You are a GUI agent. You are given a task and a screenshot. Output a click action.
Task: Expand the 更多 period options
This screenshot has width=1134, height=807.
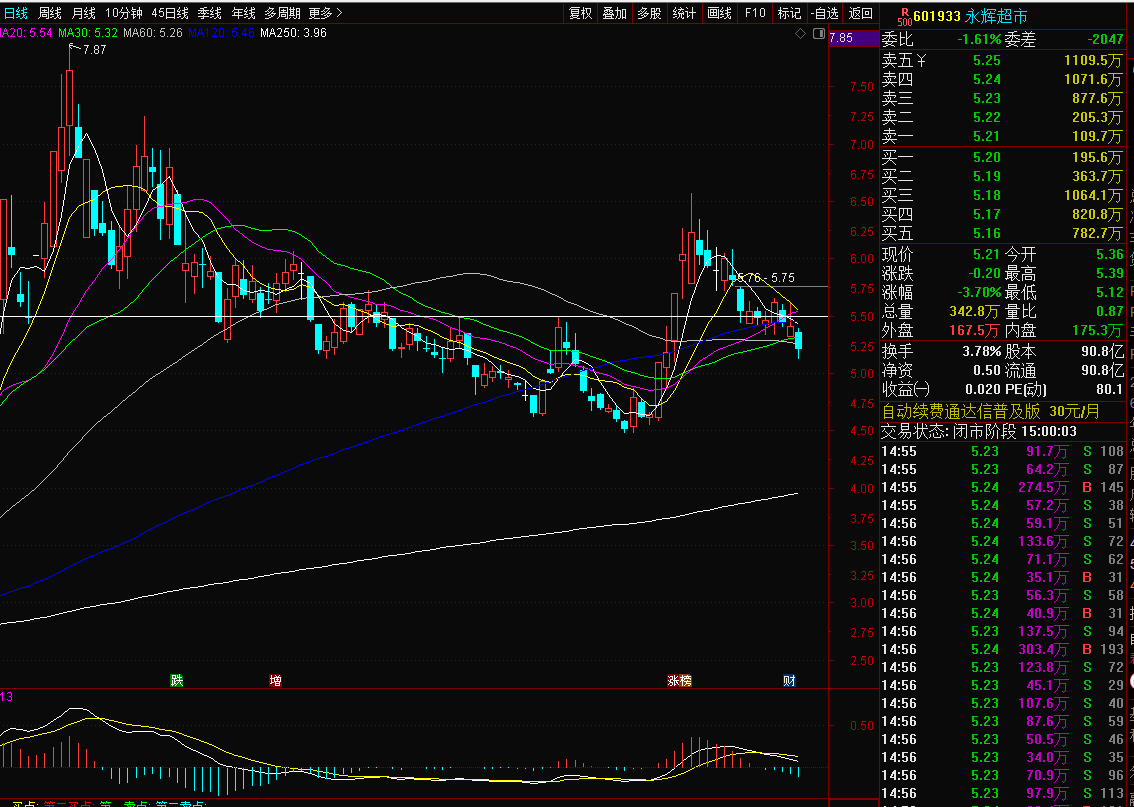tap(325, 13)
